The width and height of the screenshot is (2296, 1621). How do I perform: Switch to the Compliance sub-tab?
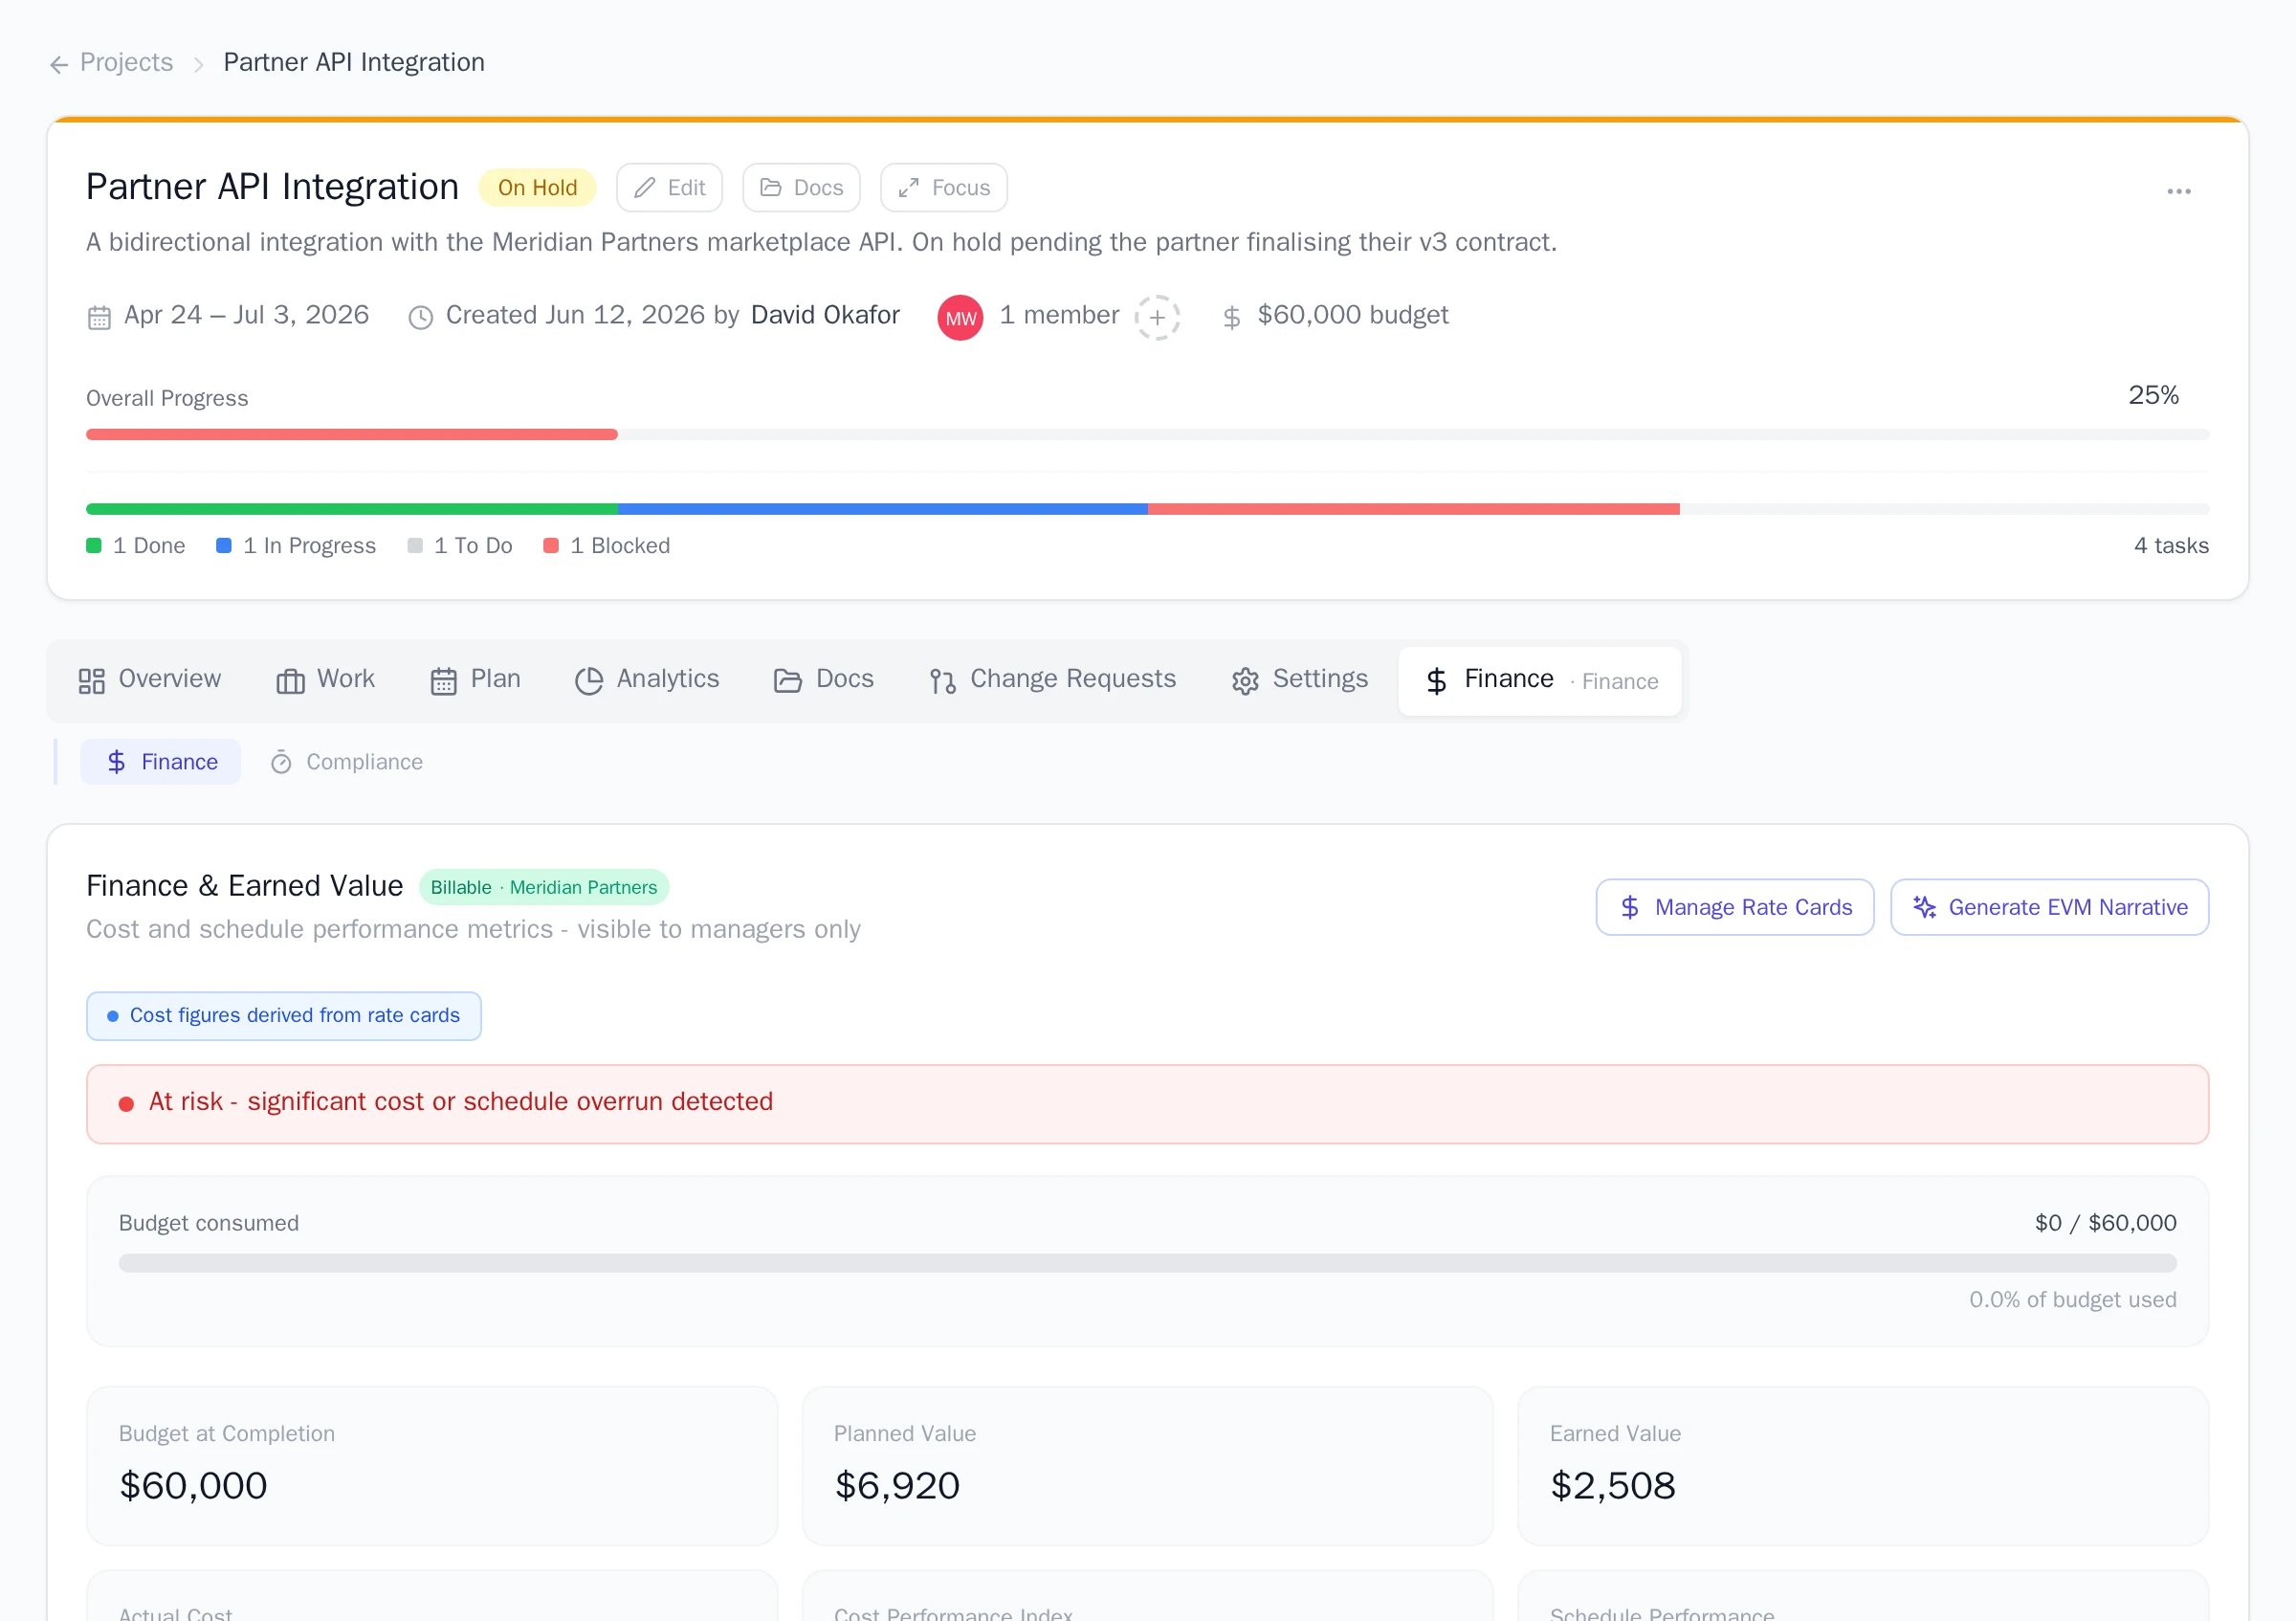pyautogui.click(x=346, y=762)
